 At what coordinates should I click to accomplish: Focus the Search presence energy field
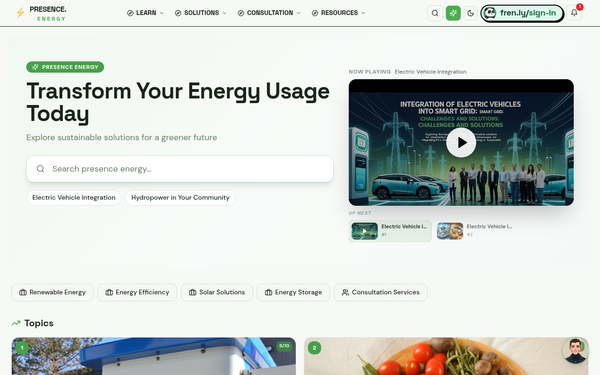(180, 169)
